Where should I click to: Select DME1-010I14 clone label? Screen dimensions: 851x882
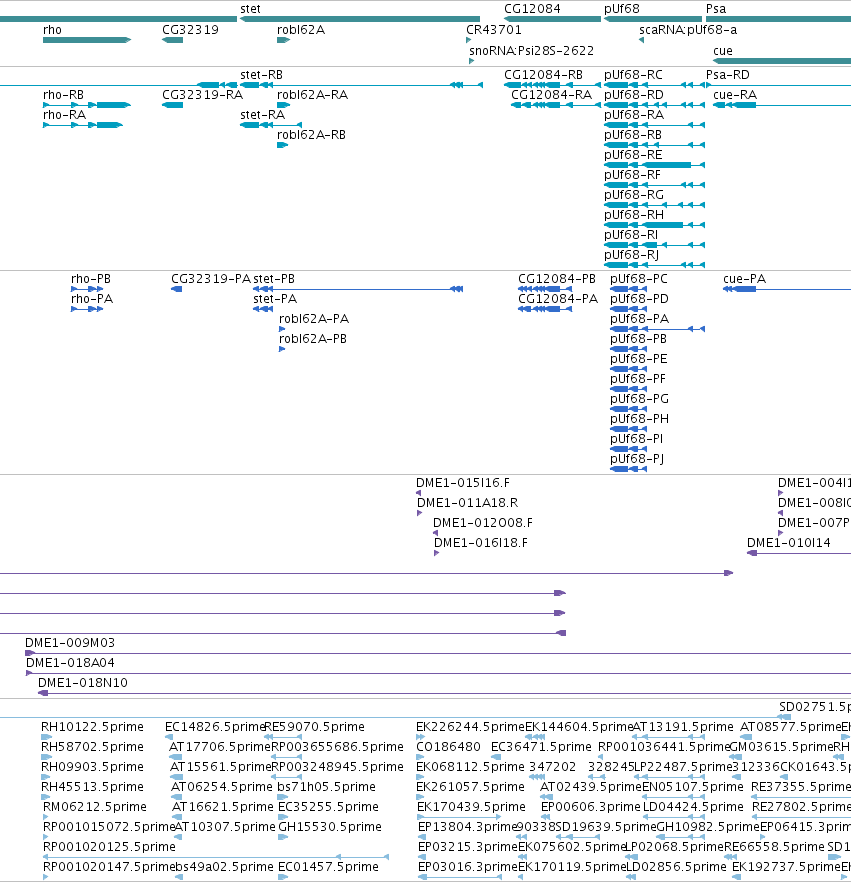789,543
